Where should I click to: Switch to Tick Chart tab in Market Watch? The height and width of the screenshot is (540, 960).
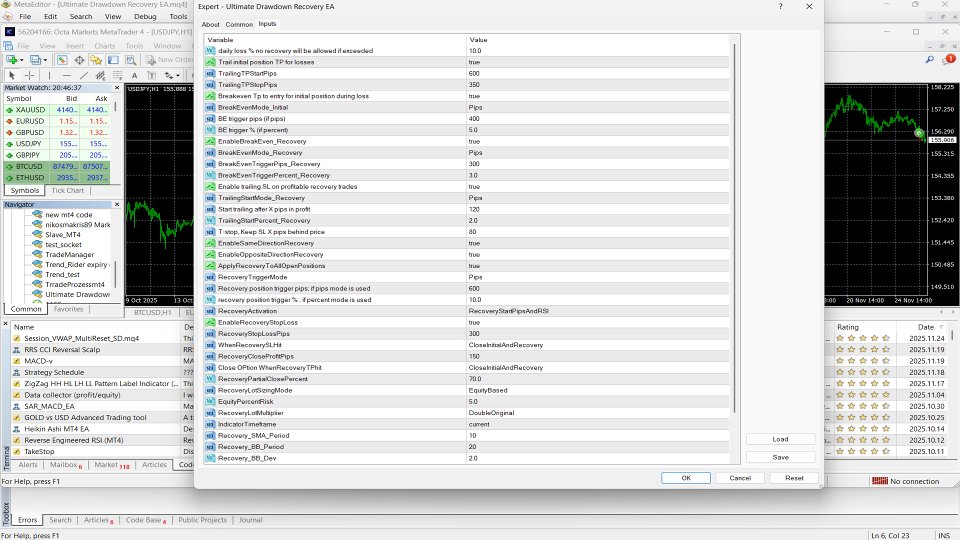67,190
